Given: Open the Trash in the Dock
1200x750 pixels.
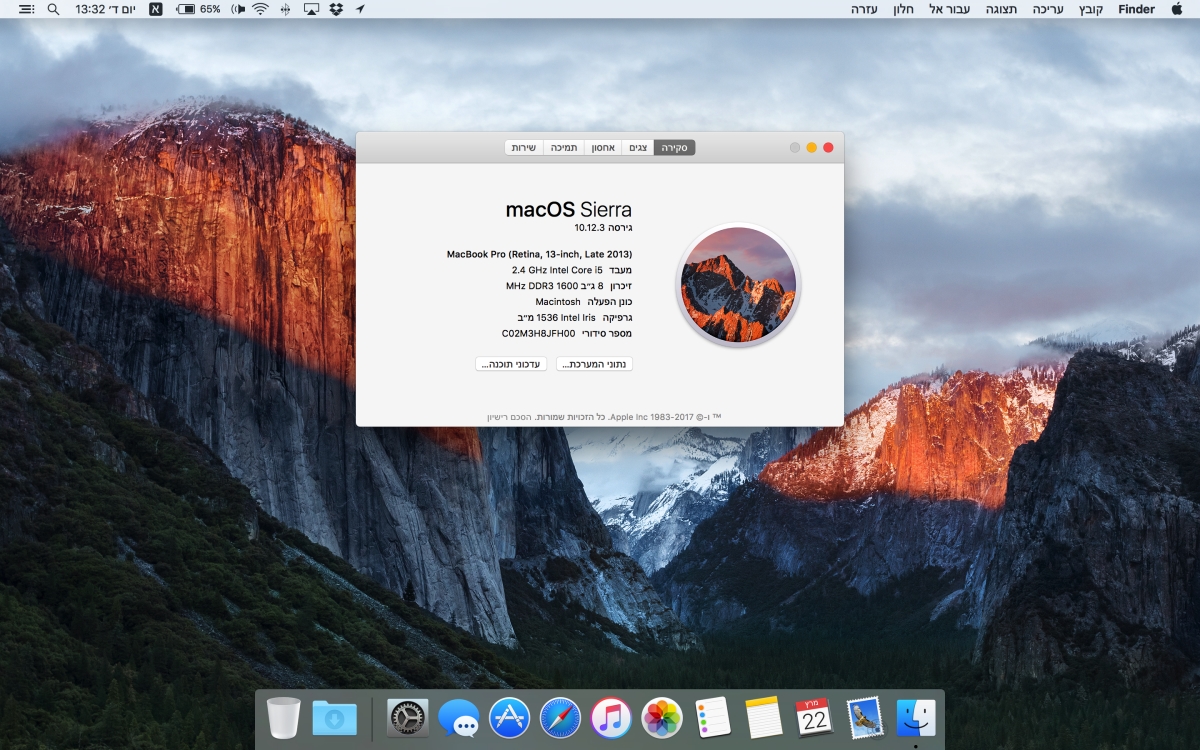Looking at the screenshot, I should (x=284, y=718).
